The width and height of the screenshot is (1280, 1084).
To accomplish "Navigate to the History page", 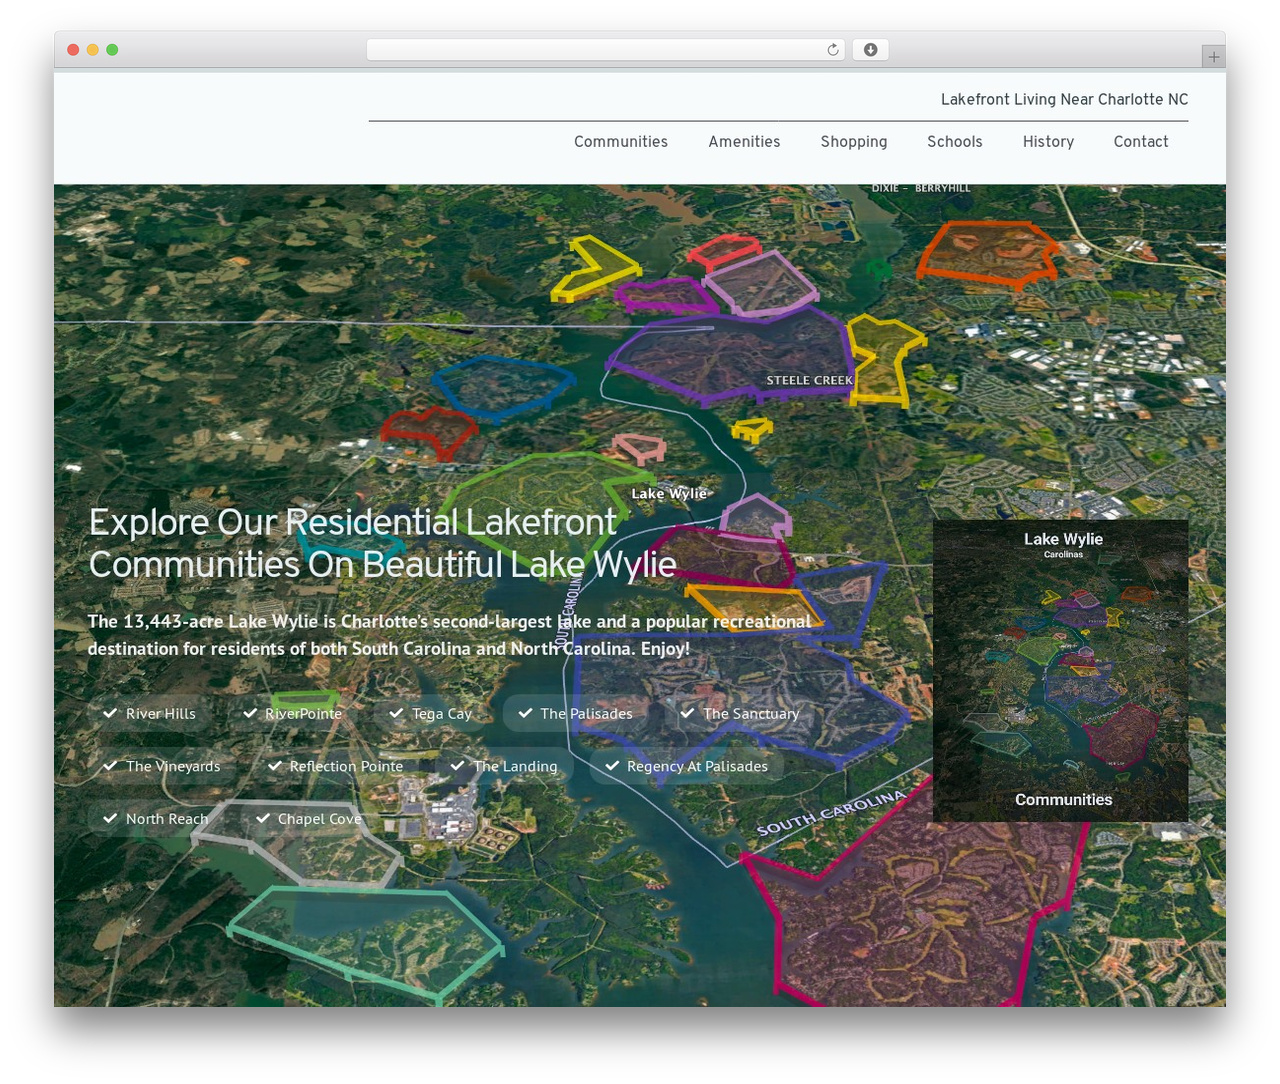I will pos(1048,142).
